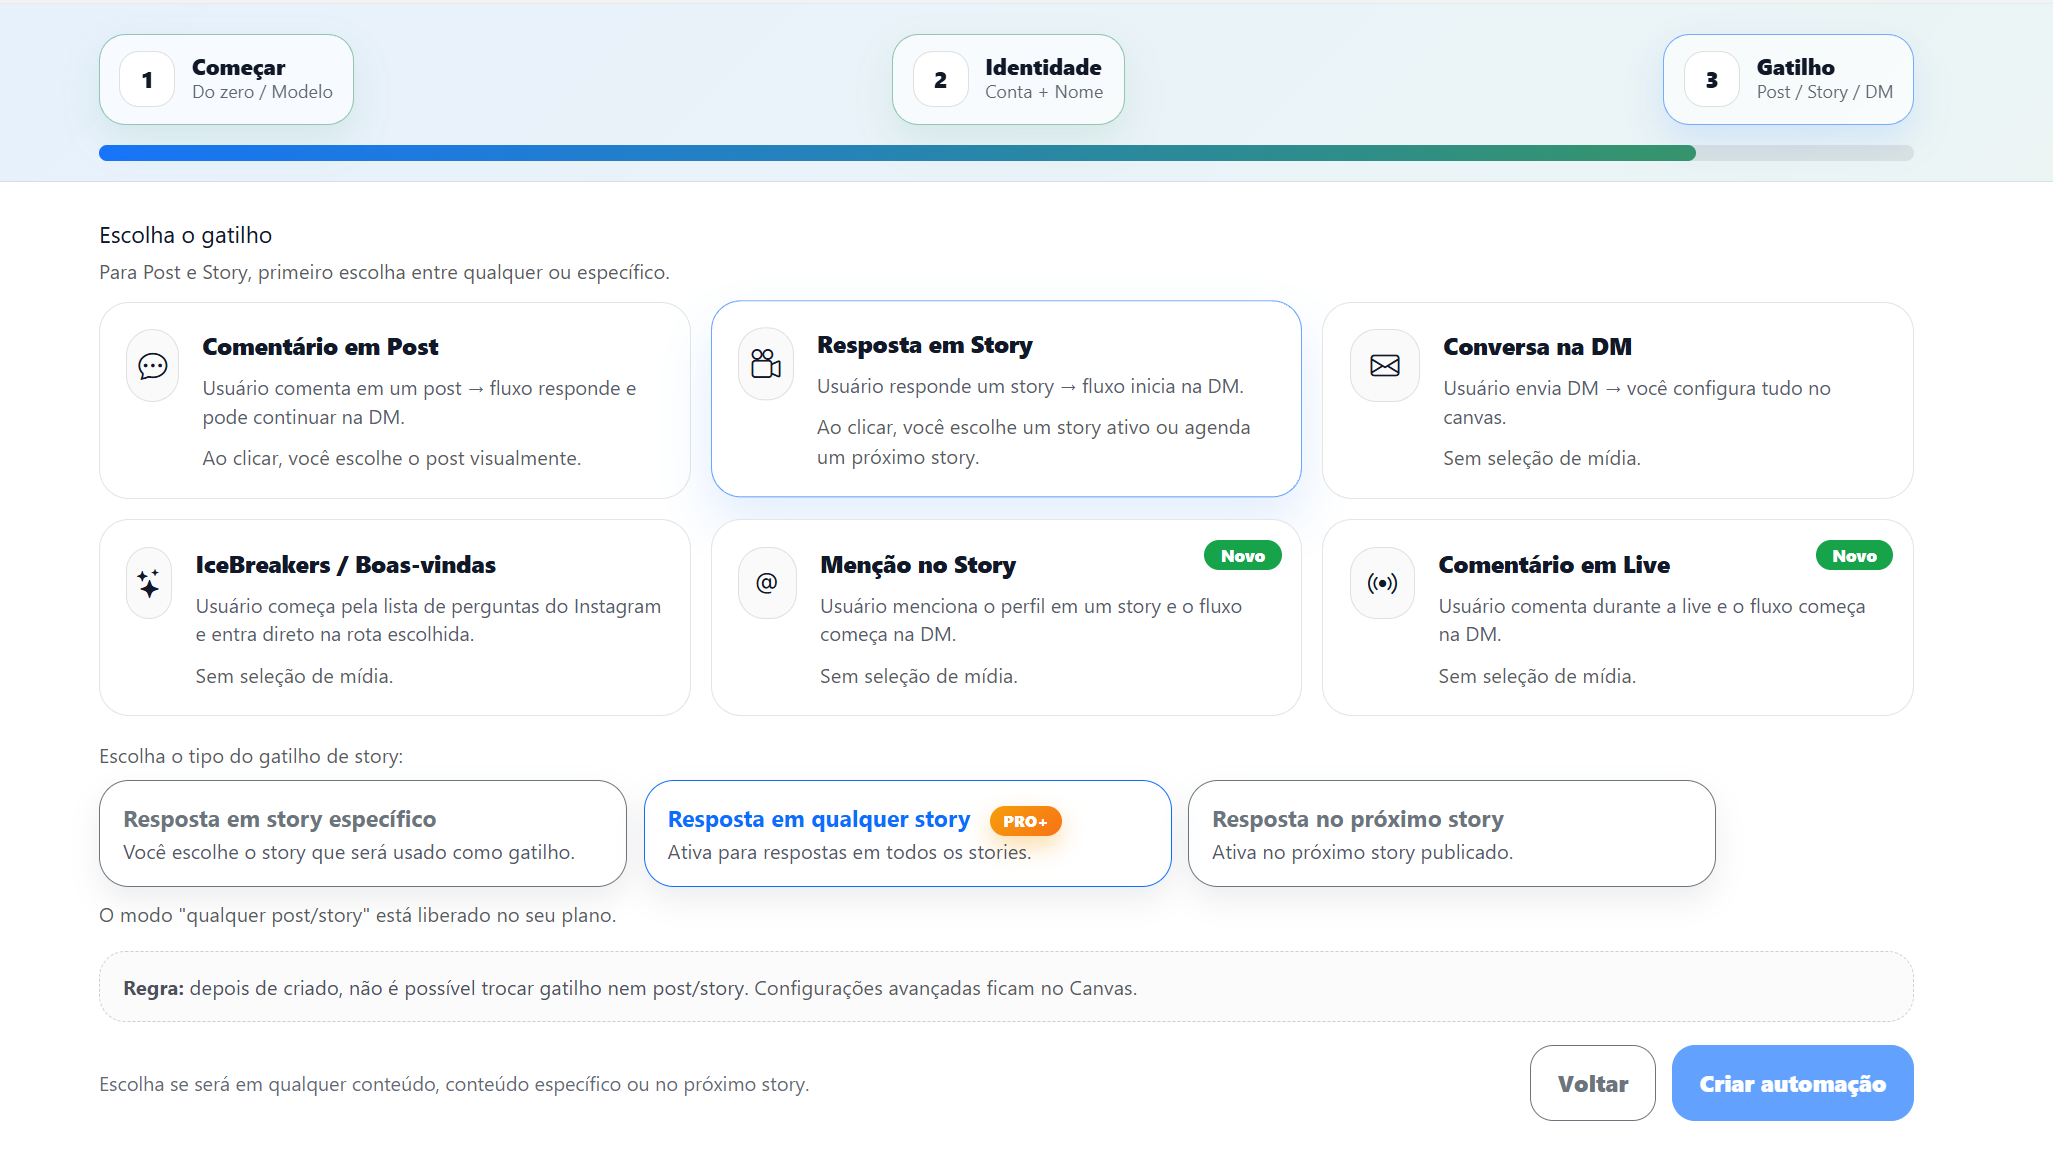Click the Voltar button

(1592, 1083)
